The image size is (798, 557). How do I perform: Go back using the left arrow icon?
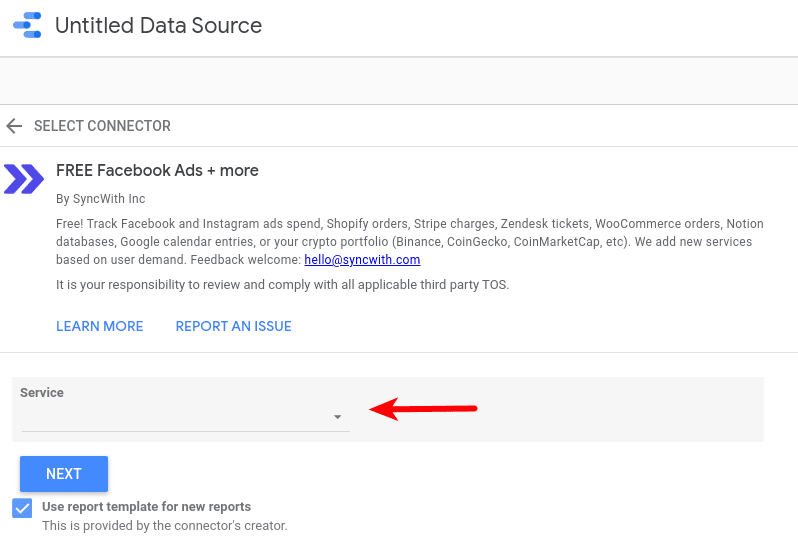click(x=14, y=126)
